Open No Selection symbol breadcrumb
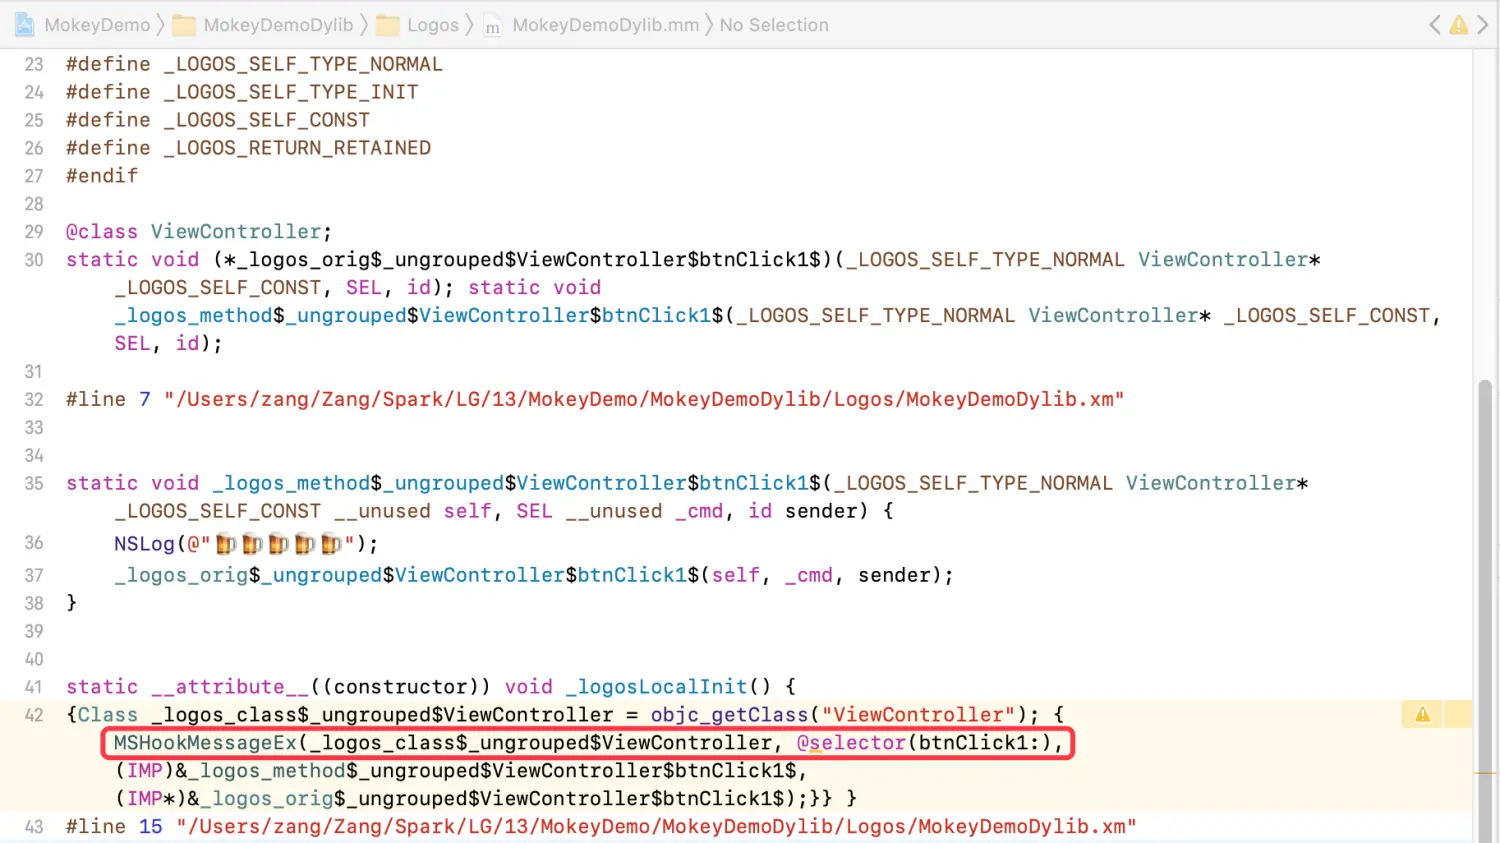 tap(774, 25)
